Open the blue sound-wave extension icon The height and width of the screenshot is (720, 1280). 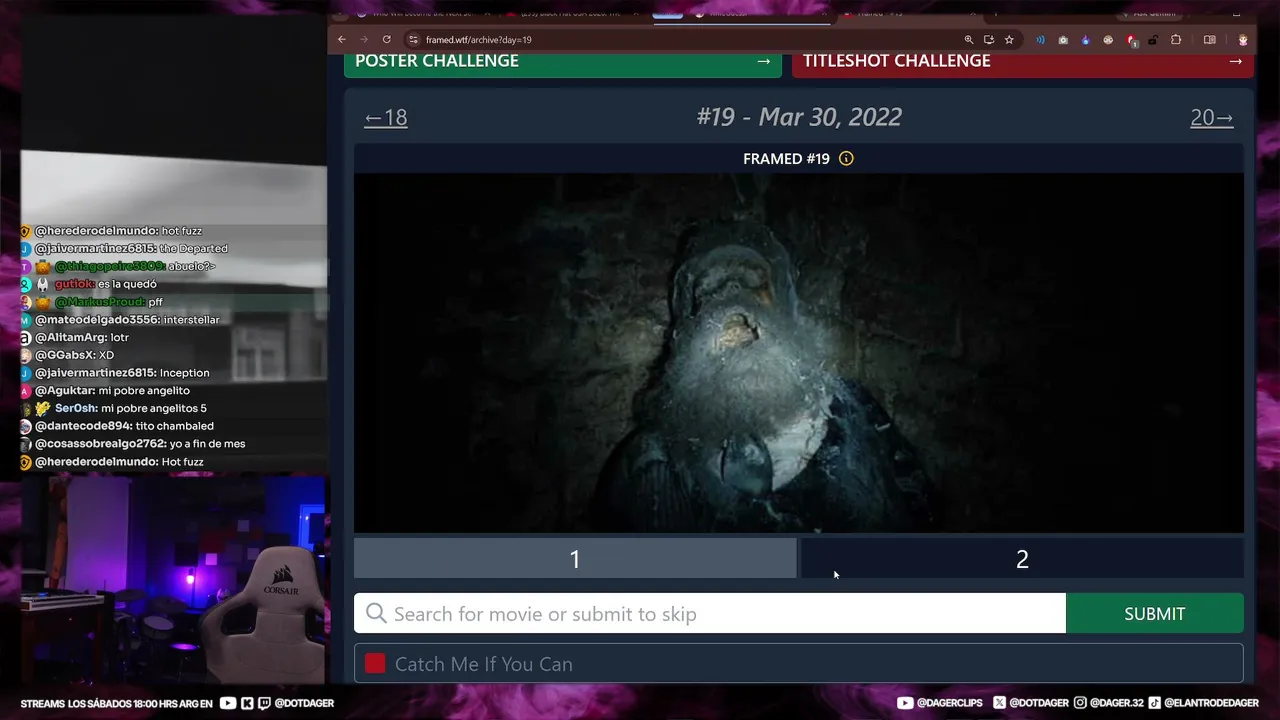1040,40
